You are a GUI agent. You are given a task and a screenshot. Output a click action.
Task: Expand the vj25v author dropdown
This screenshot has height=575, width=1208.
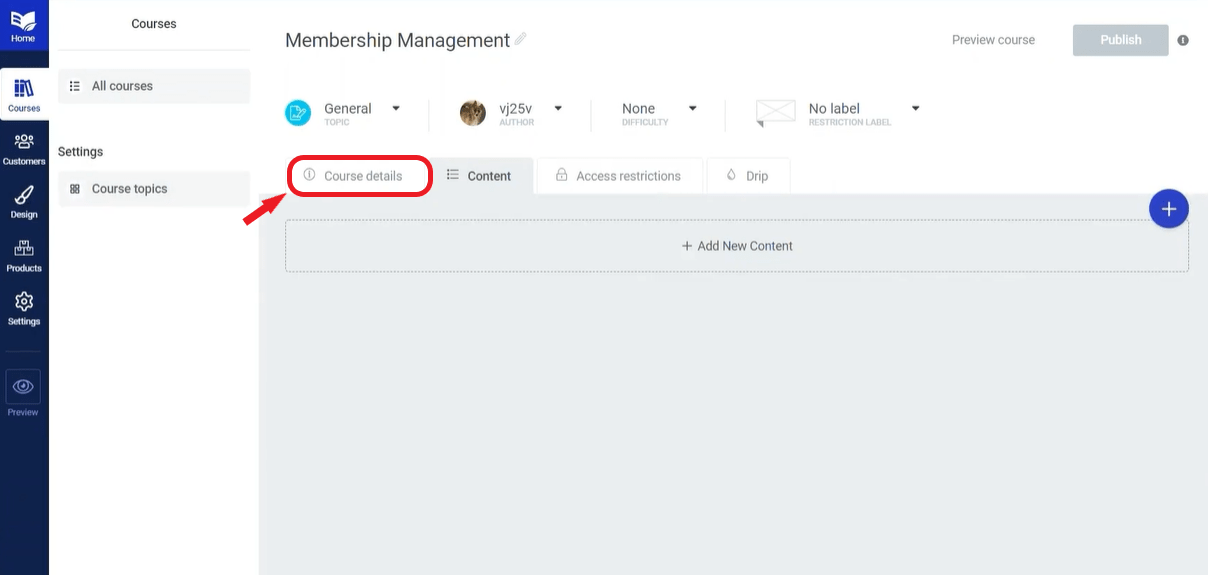click(558, 108)
